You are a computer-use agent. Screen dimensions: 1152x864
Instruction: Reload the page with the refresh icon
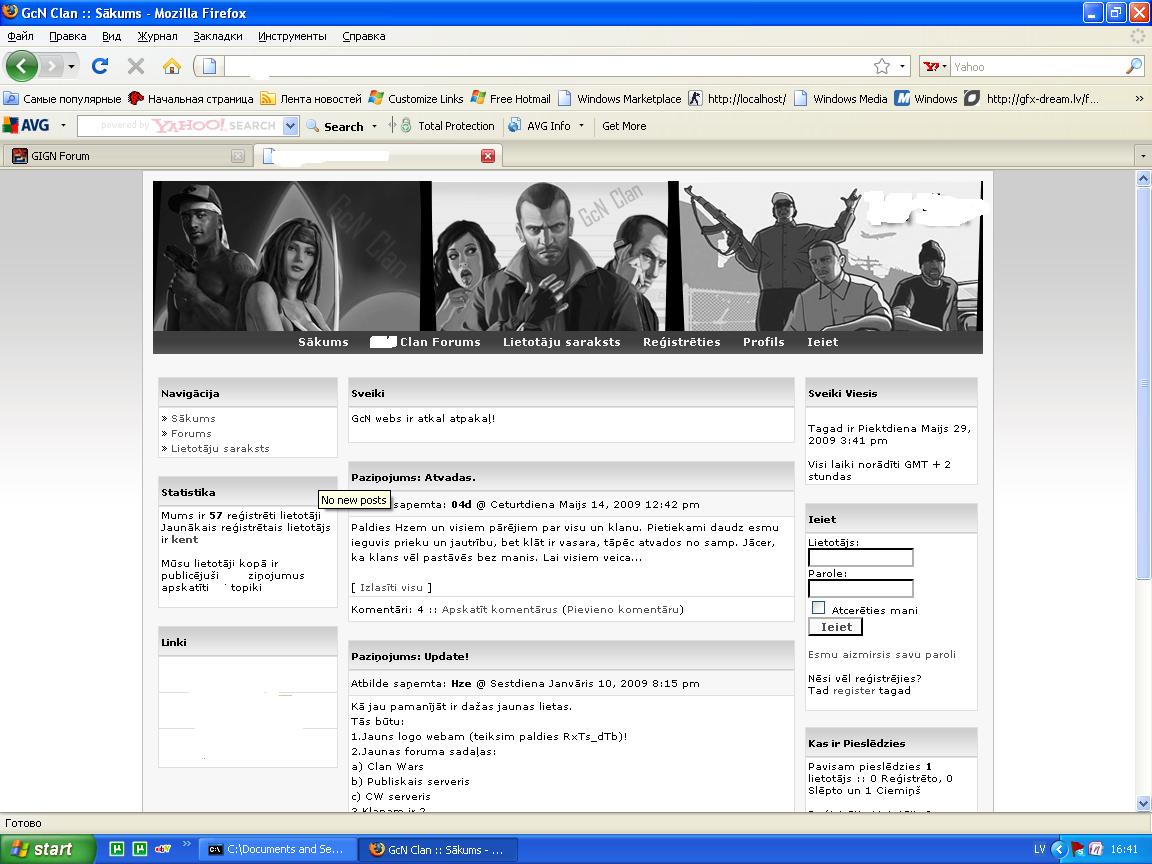coord(100,66)
